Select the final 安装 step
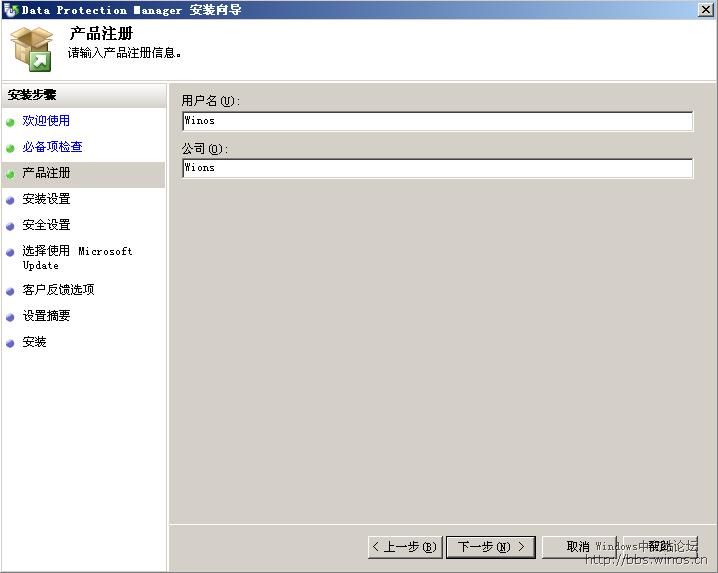 tap(34, 342)
